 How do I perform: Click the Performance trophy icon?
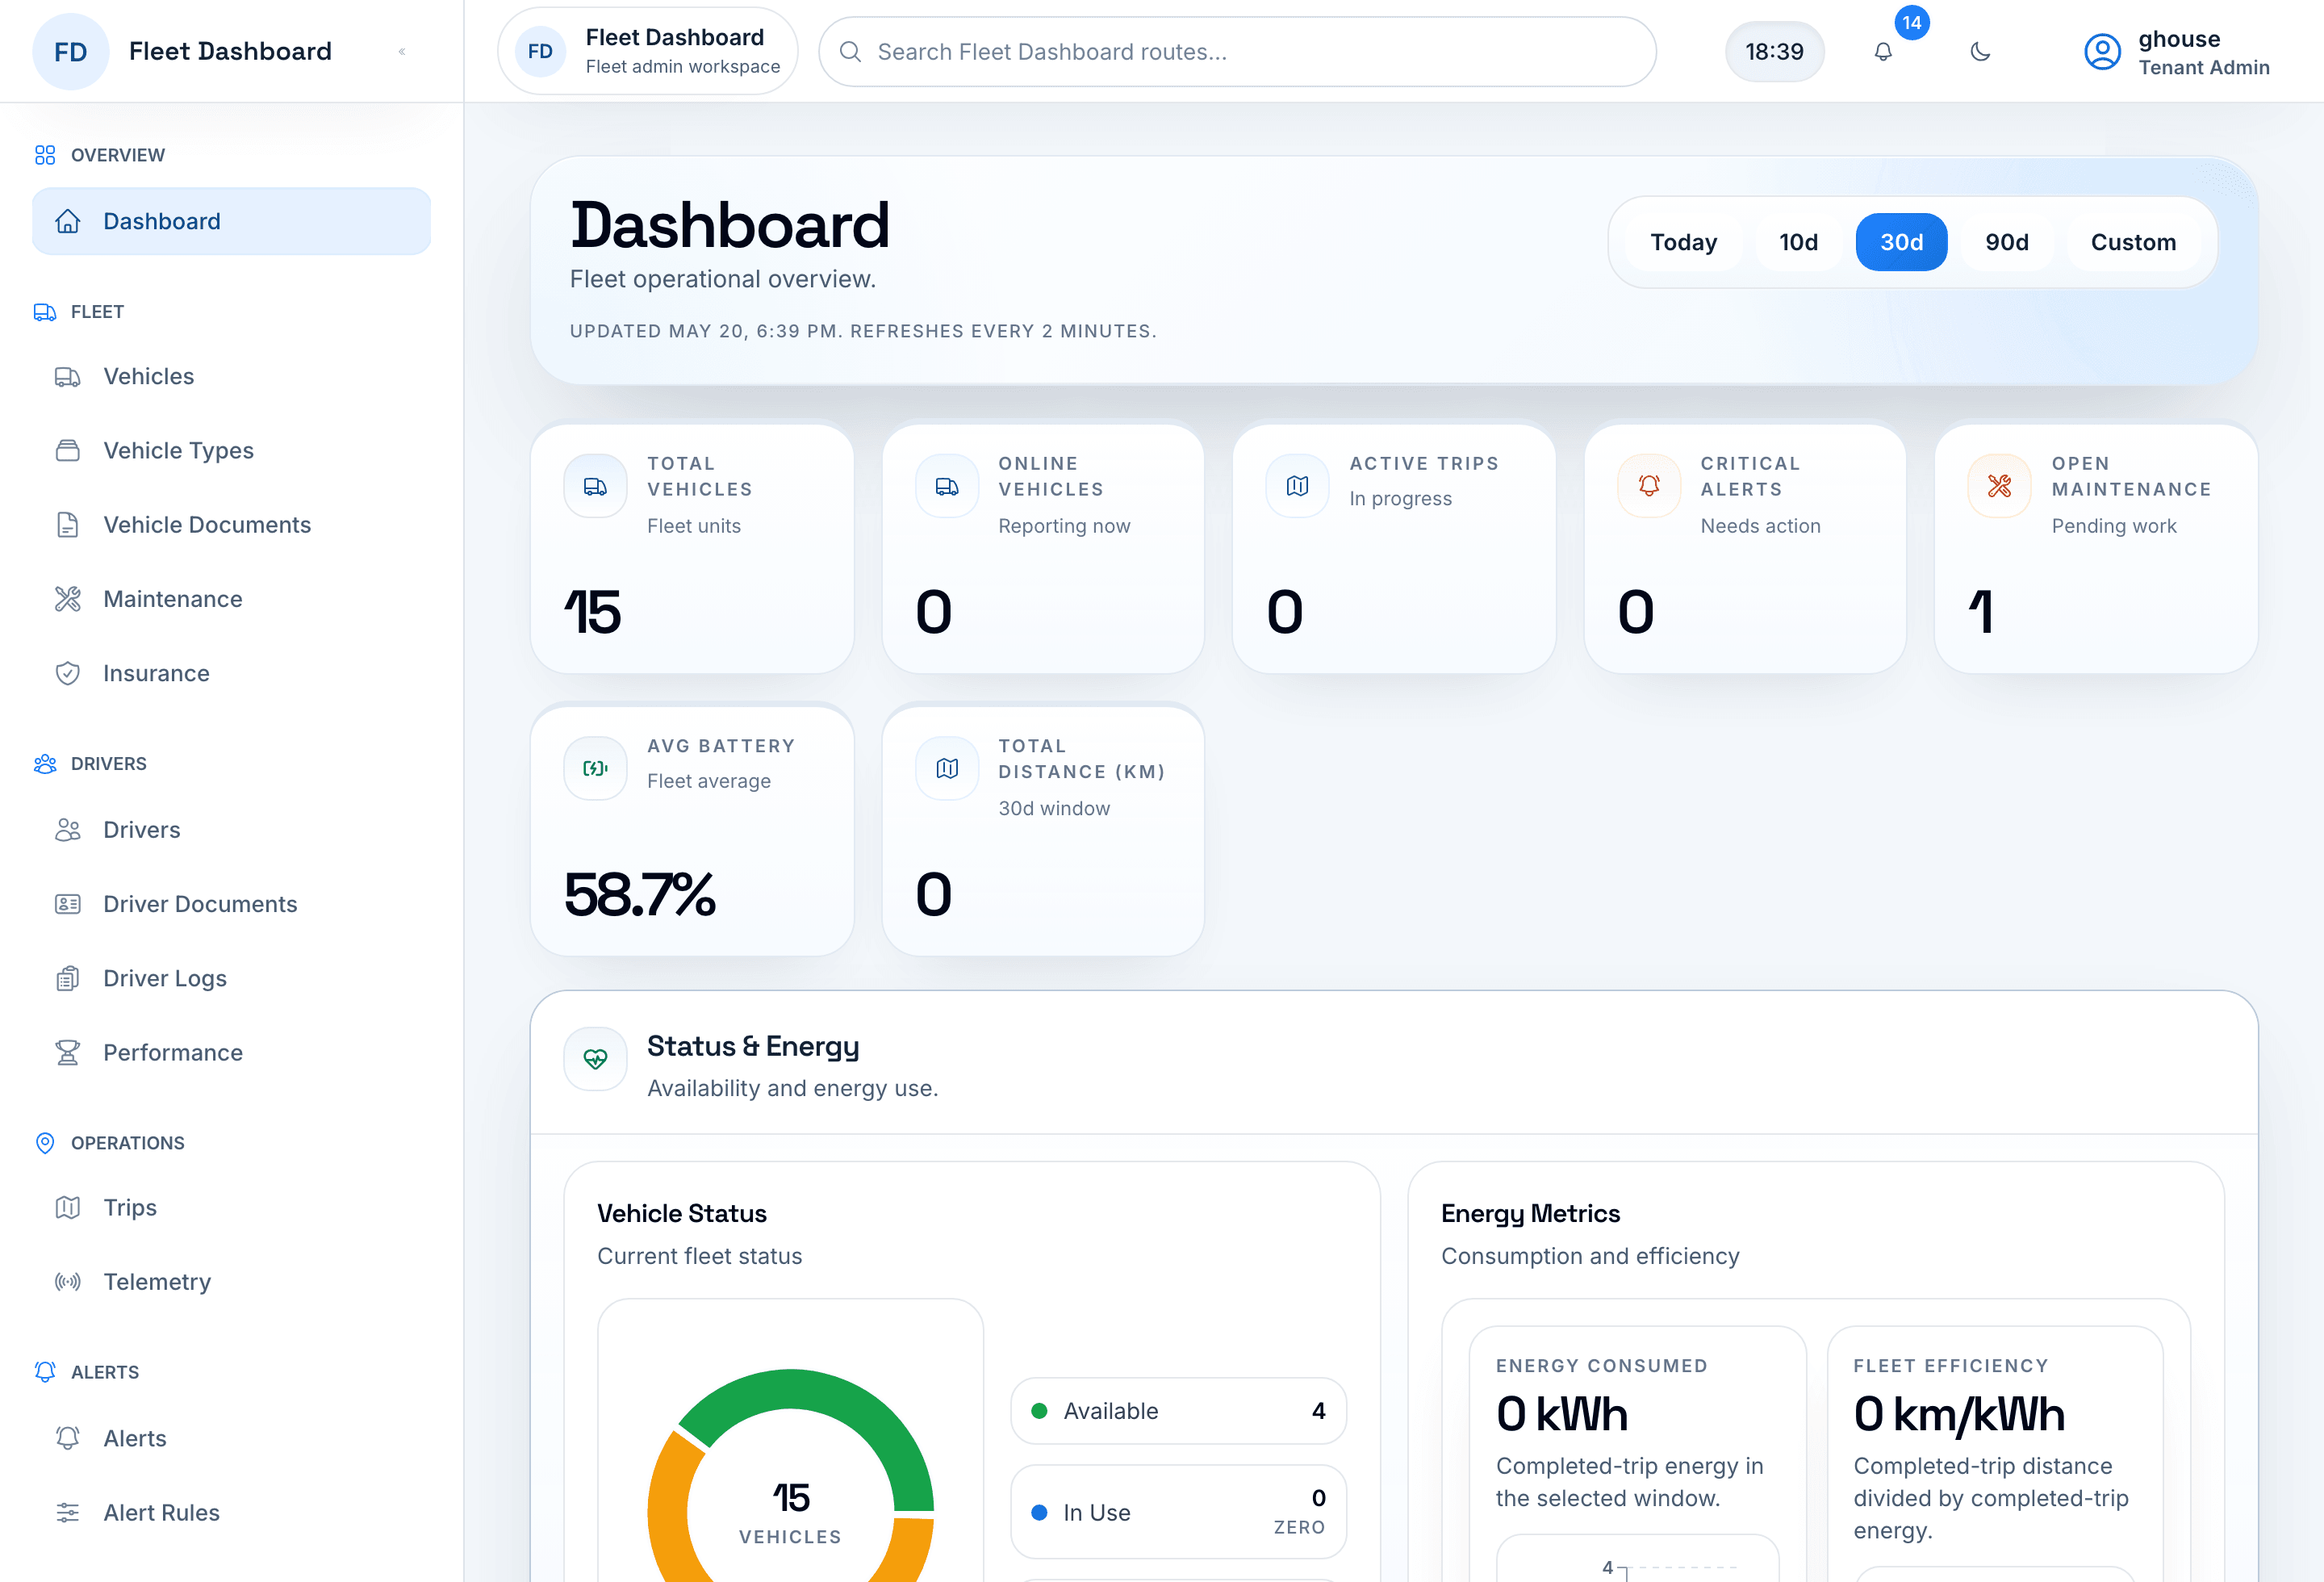click(x=67, y=1052)
